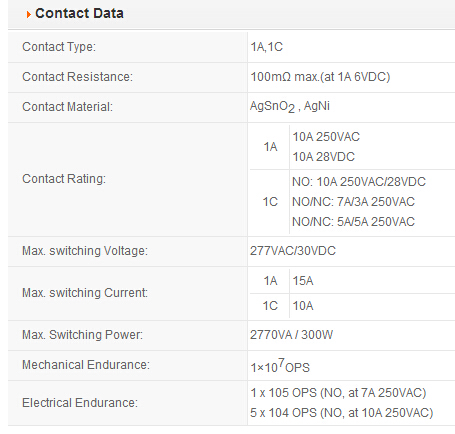Image resolution: width=455 pixels, height=434 pixels.
Task: Click the Contact Data section heading
Action: pyautogui.click(x=79, y=13)
